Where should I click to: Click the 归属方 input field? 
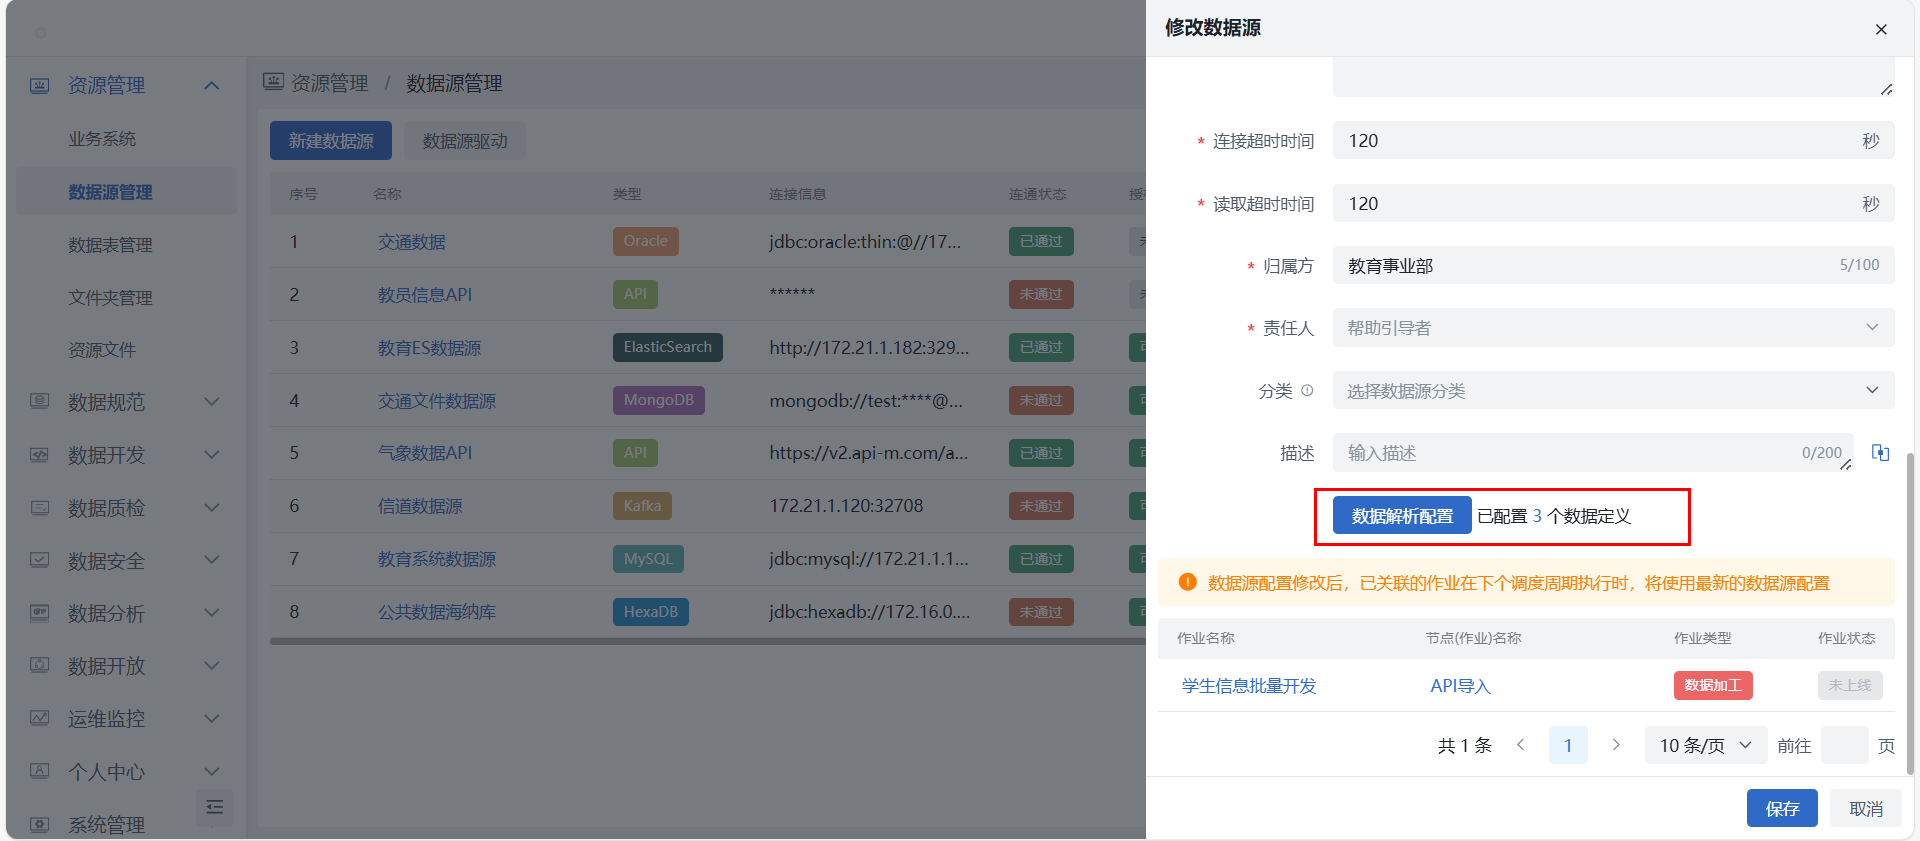point(1613,266)
